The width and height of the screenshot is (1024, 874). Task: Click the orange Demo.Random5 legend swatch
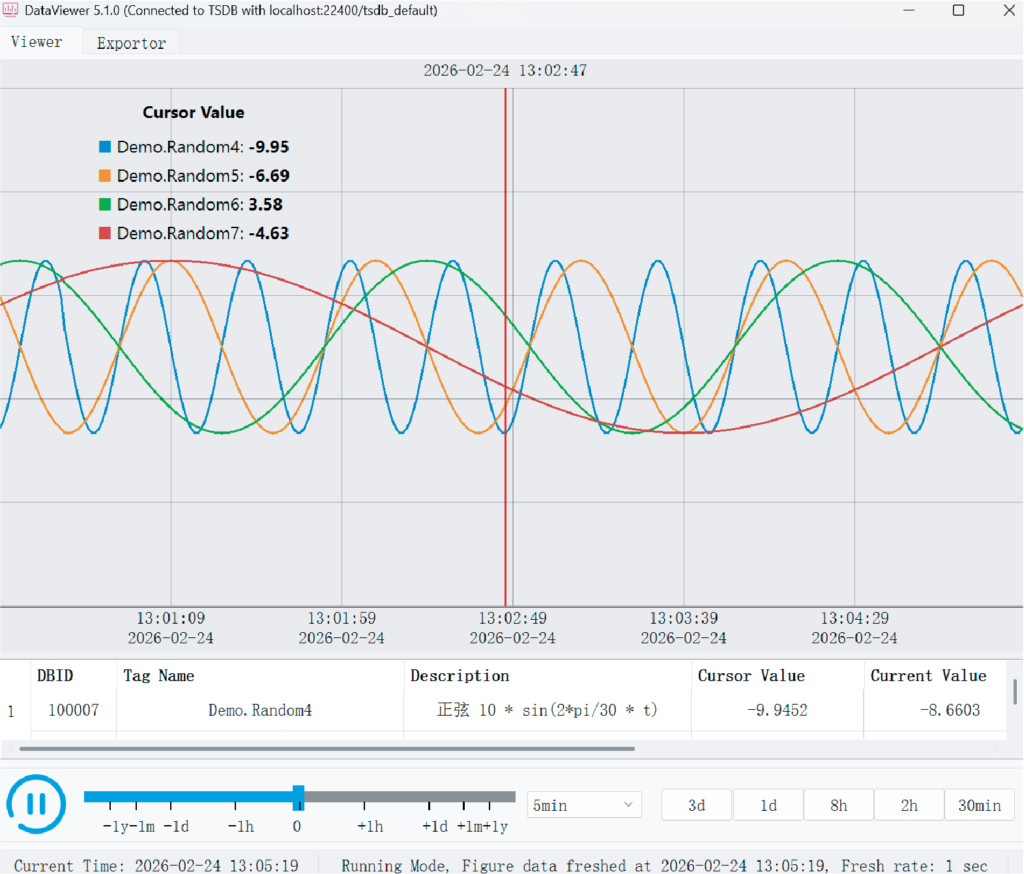click(104, 176)
